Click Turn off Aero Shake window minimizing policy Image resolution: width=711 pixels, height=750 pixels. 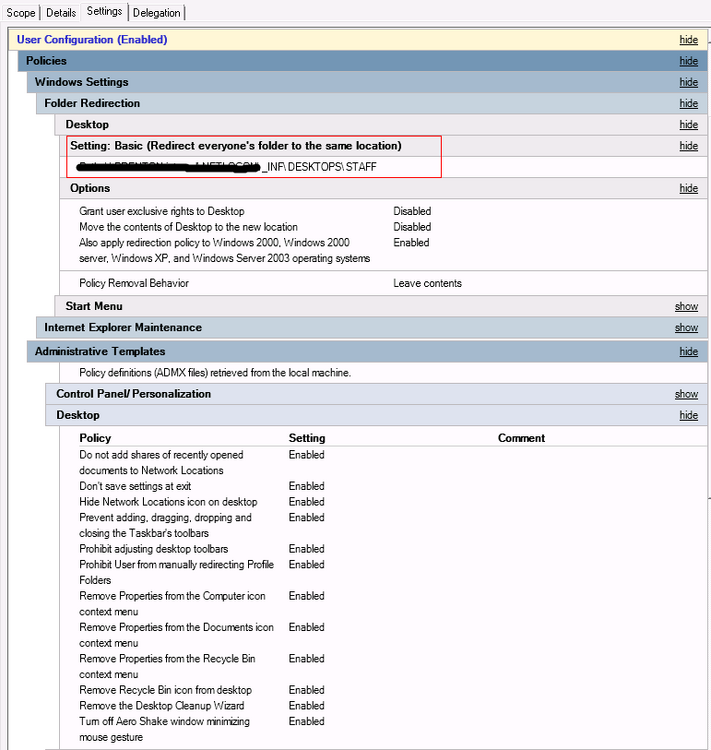point(164,729)
